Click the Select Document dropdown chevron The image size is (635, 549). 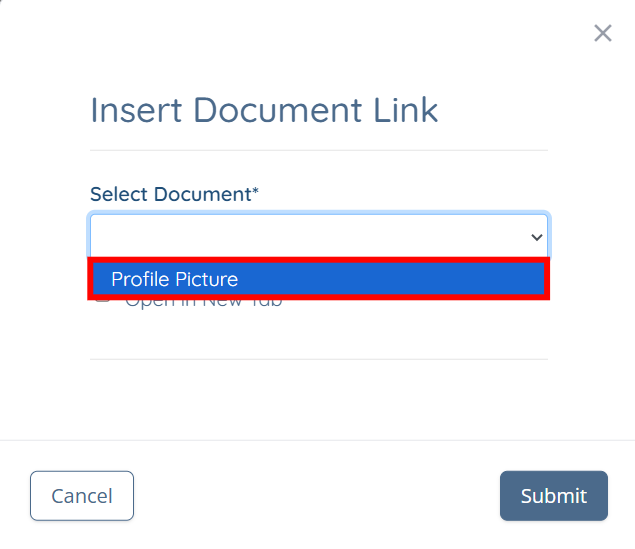(537, 237)
